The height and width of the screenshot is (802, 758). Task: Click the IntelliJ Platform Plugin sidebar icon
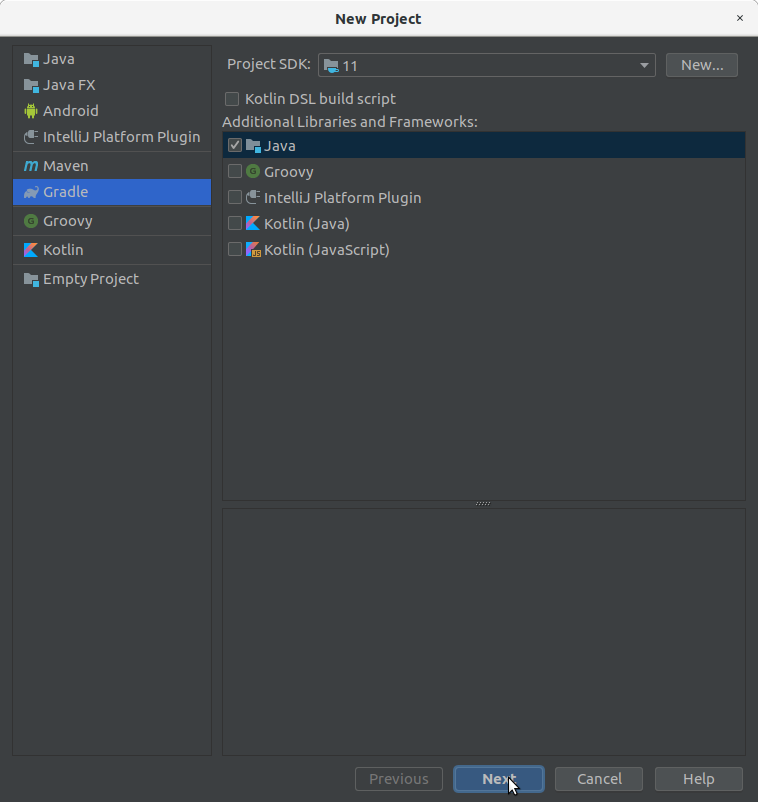[31, 137]
